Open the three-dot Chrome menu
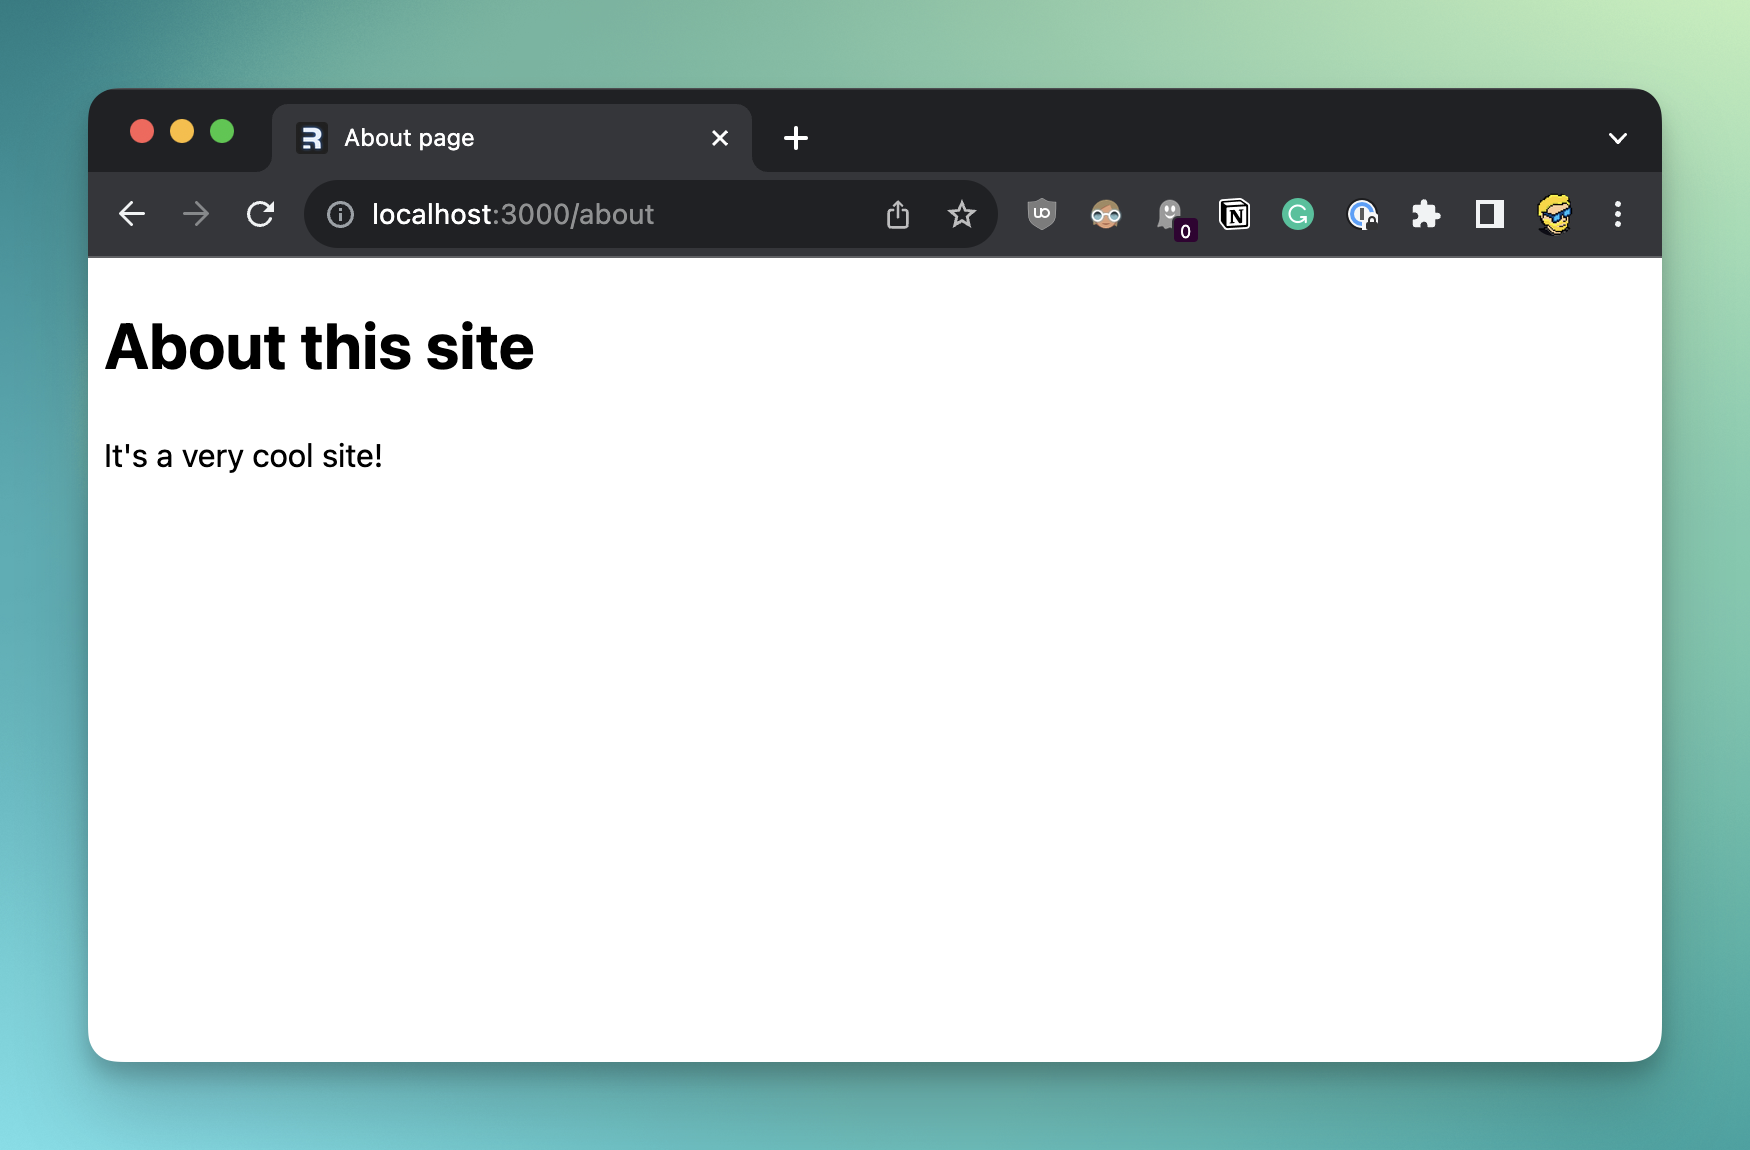The width and height of the screenshot is (1750, 1150). (1617, 214)
